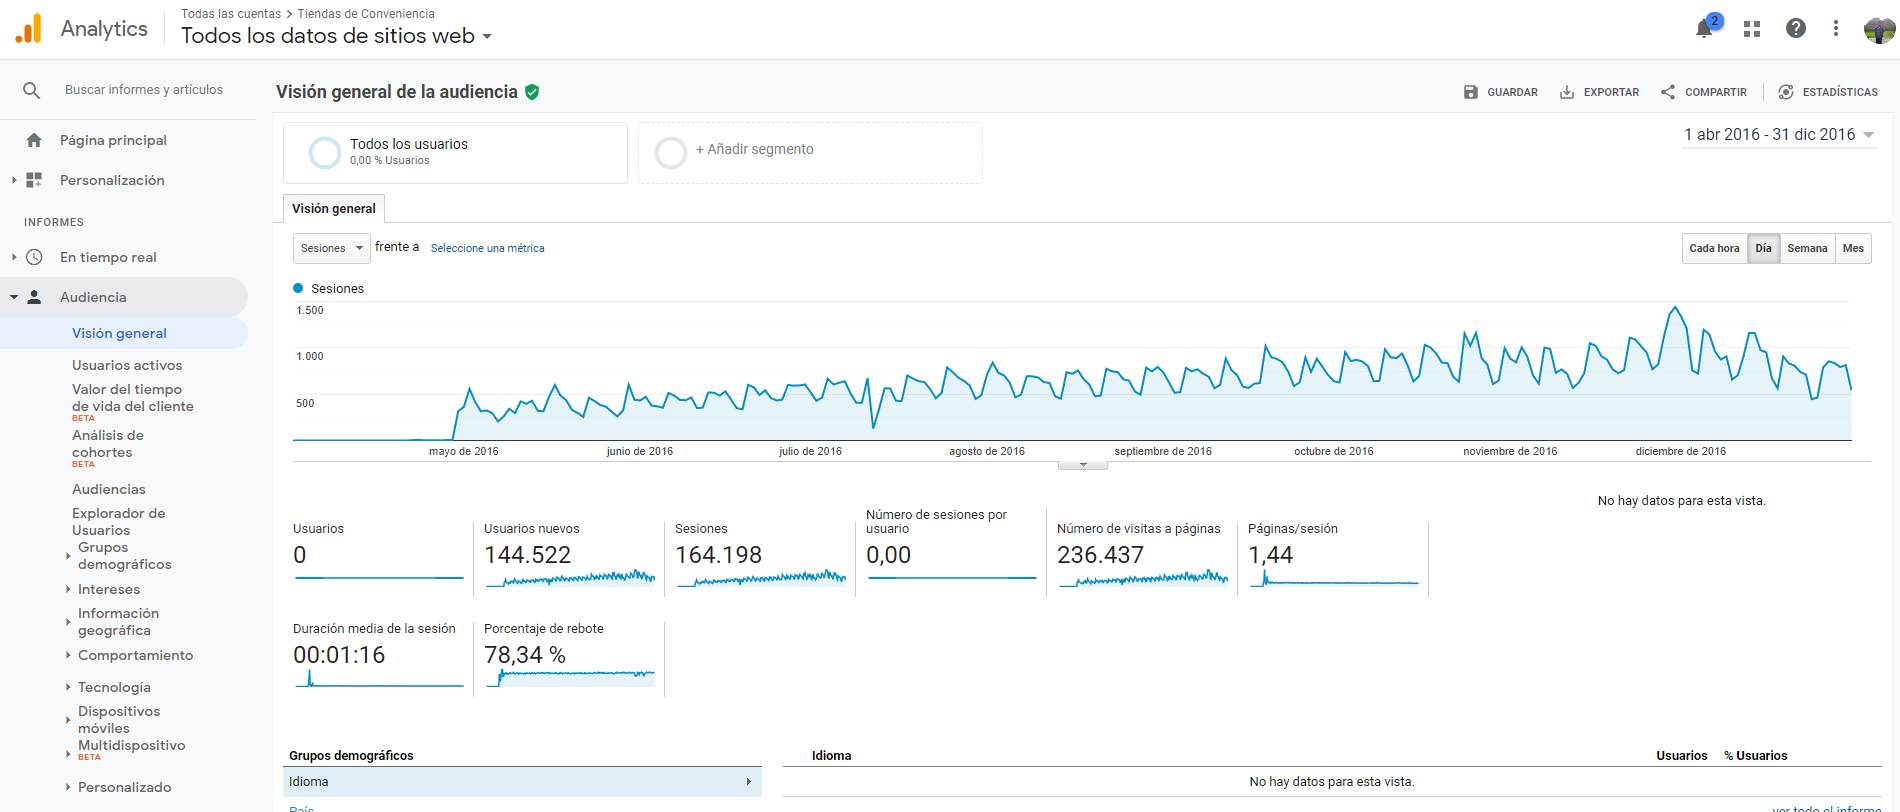
Task: Click the Exportar download icon
Action: 1567,92
